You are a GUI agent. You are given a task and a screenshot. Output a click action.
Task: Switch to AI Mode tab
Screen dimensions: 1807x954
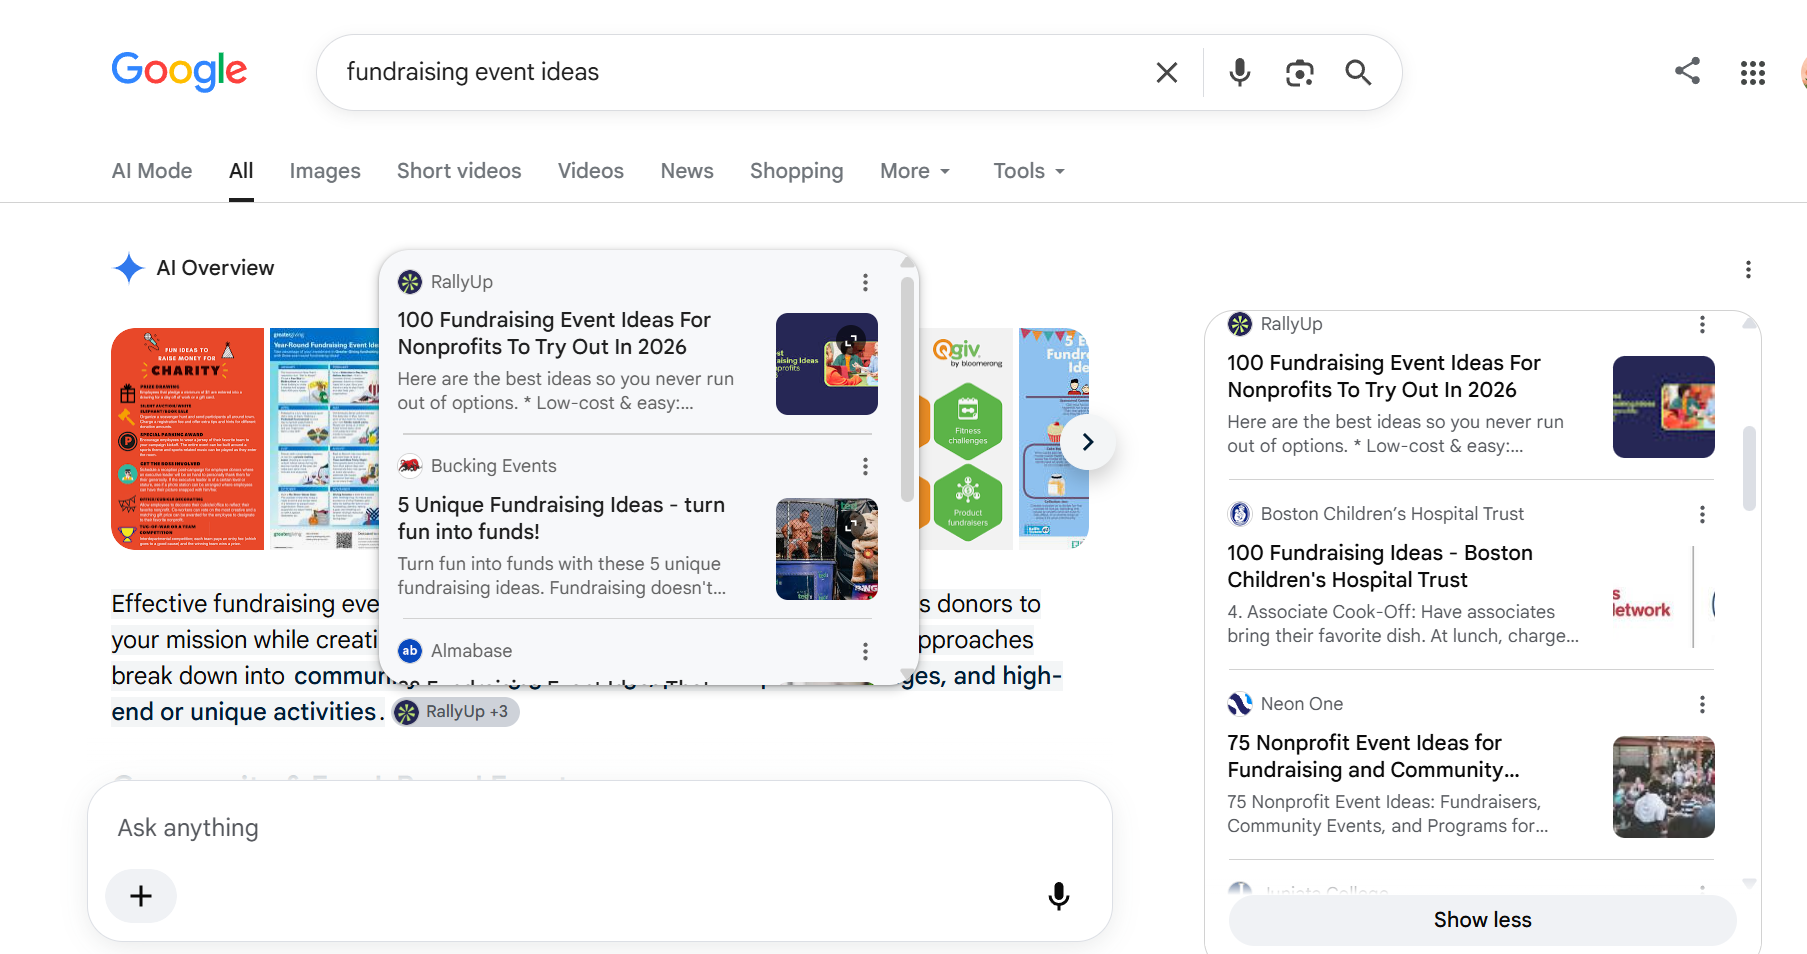152,171
